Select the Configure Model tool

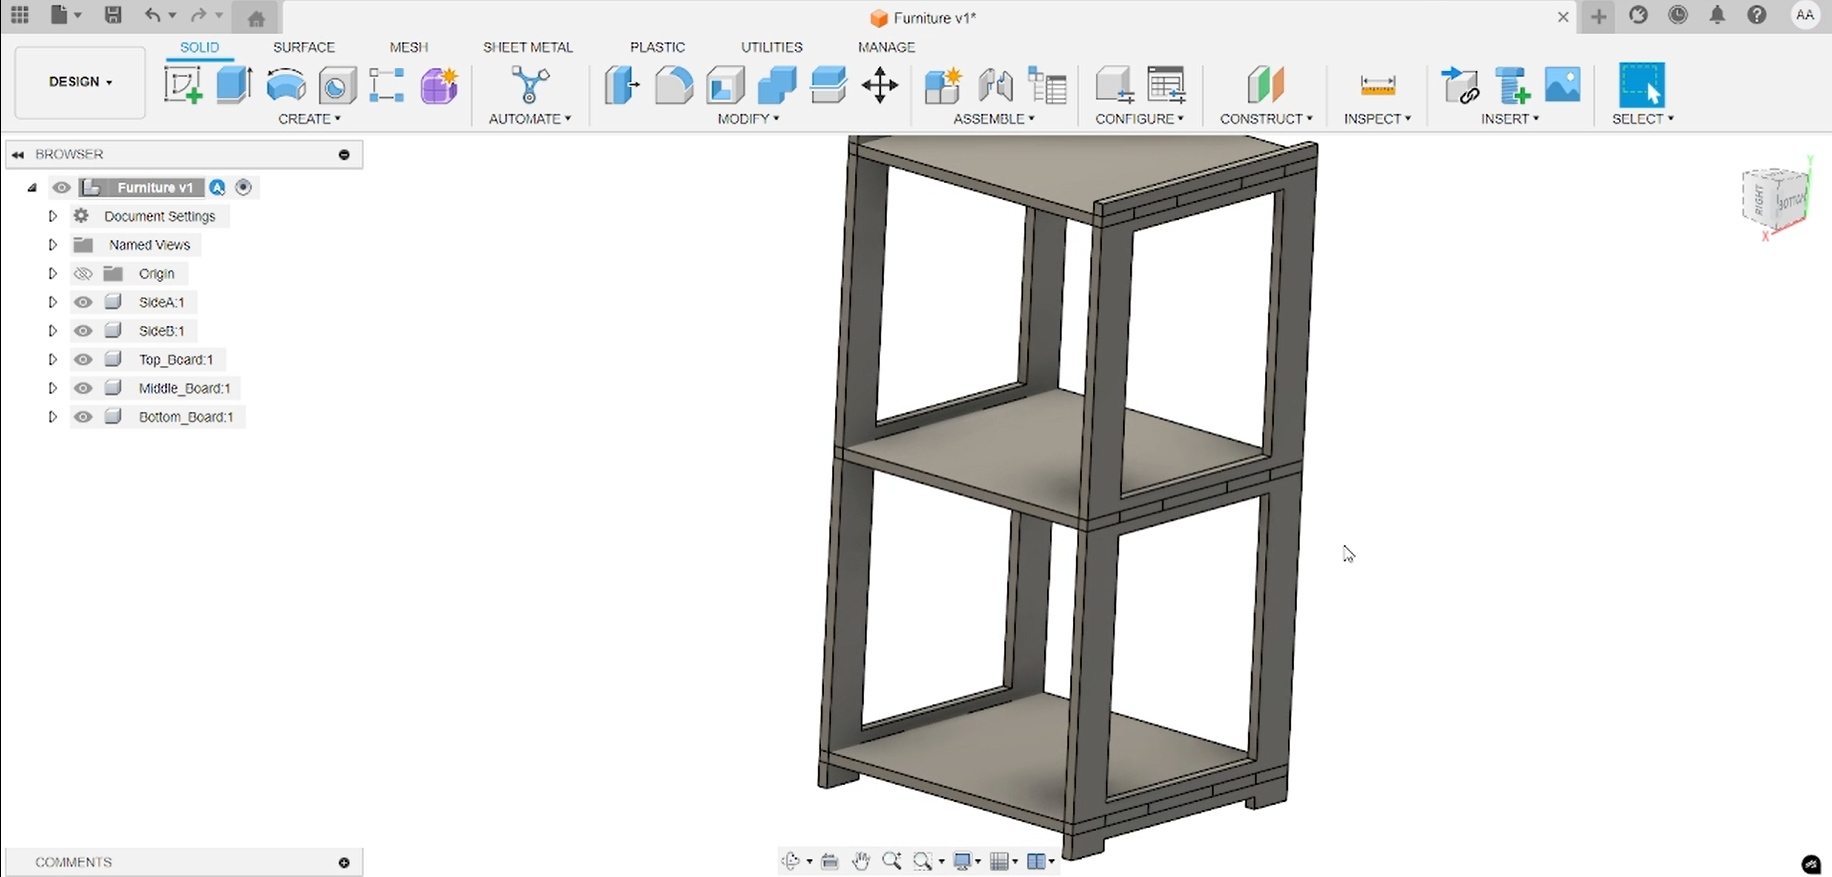pos(1114,85)
